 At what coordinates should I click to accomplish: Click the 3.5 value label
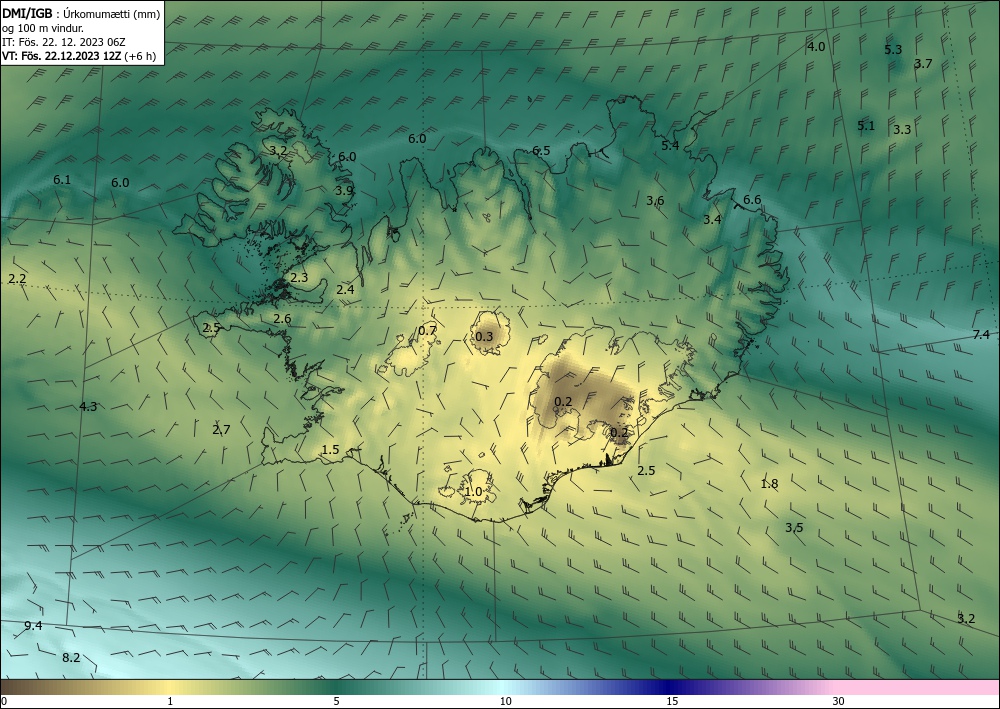click(794, 527)
